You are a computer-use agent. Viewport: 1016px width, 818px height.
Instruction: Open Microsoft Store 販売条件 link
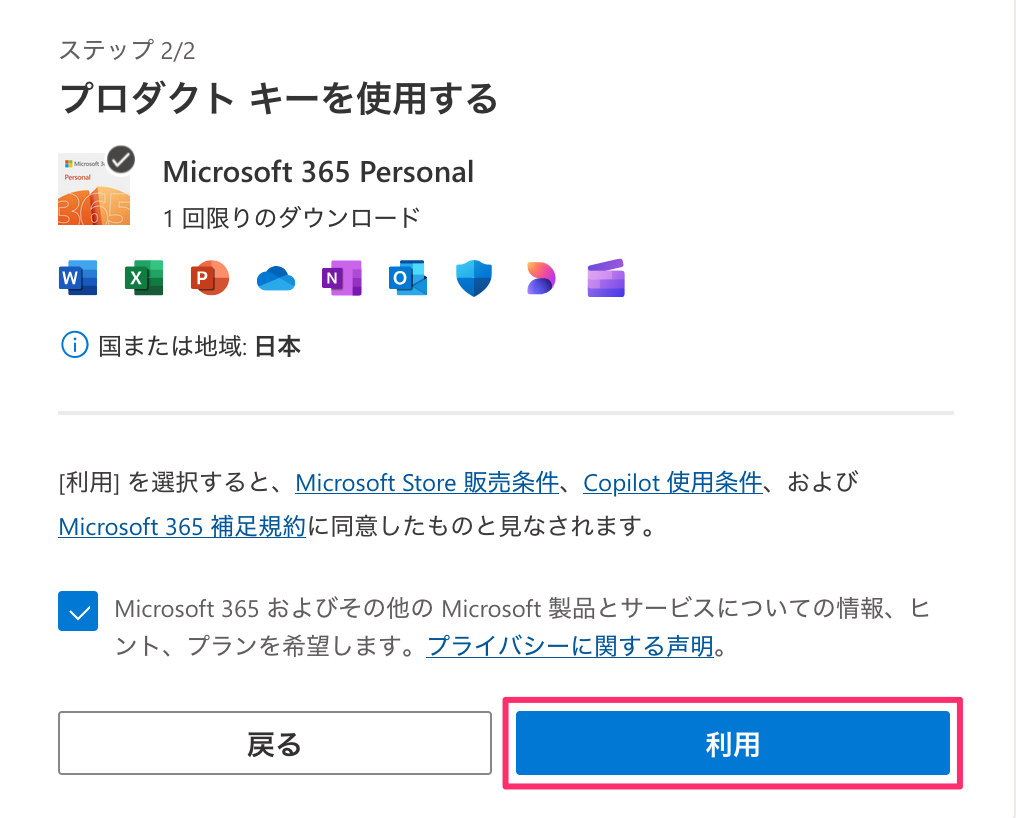click(x=427, y=483)
